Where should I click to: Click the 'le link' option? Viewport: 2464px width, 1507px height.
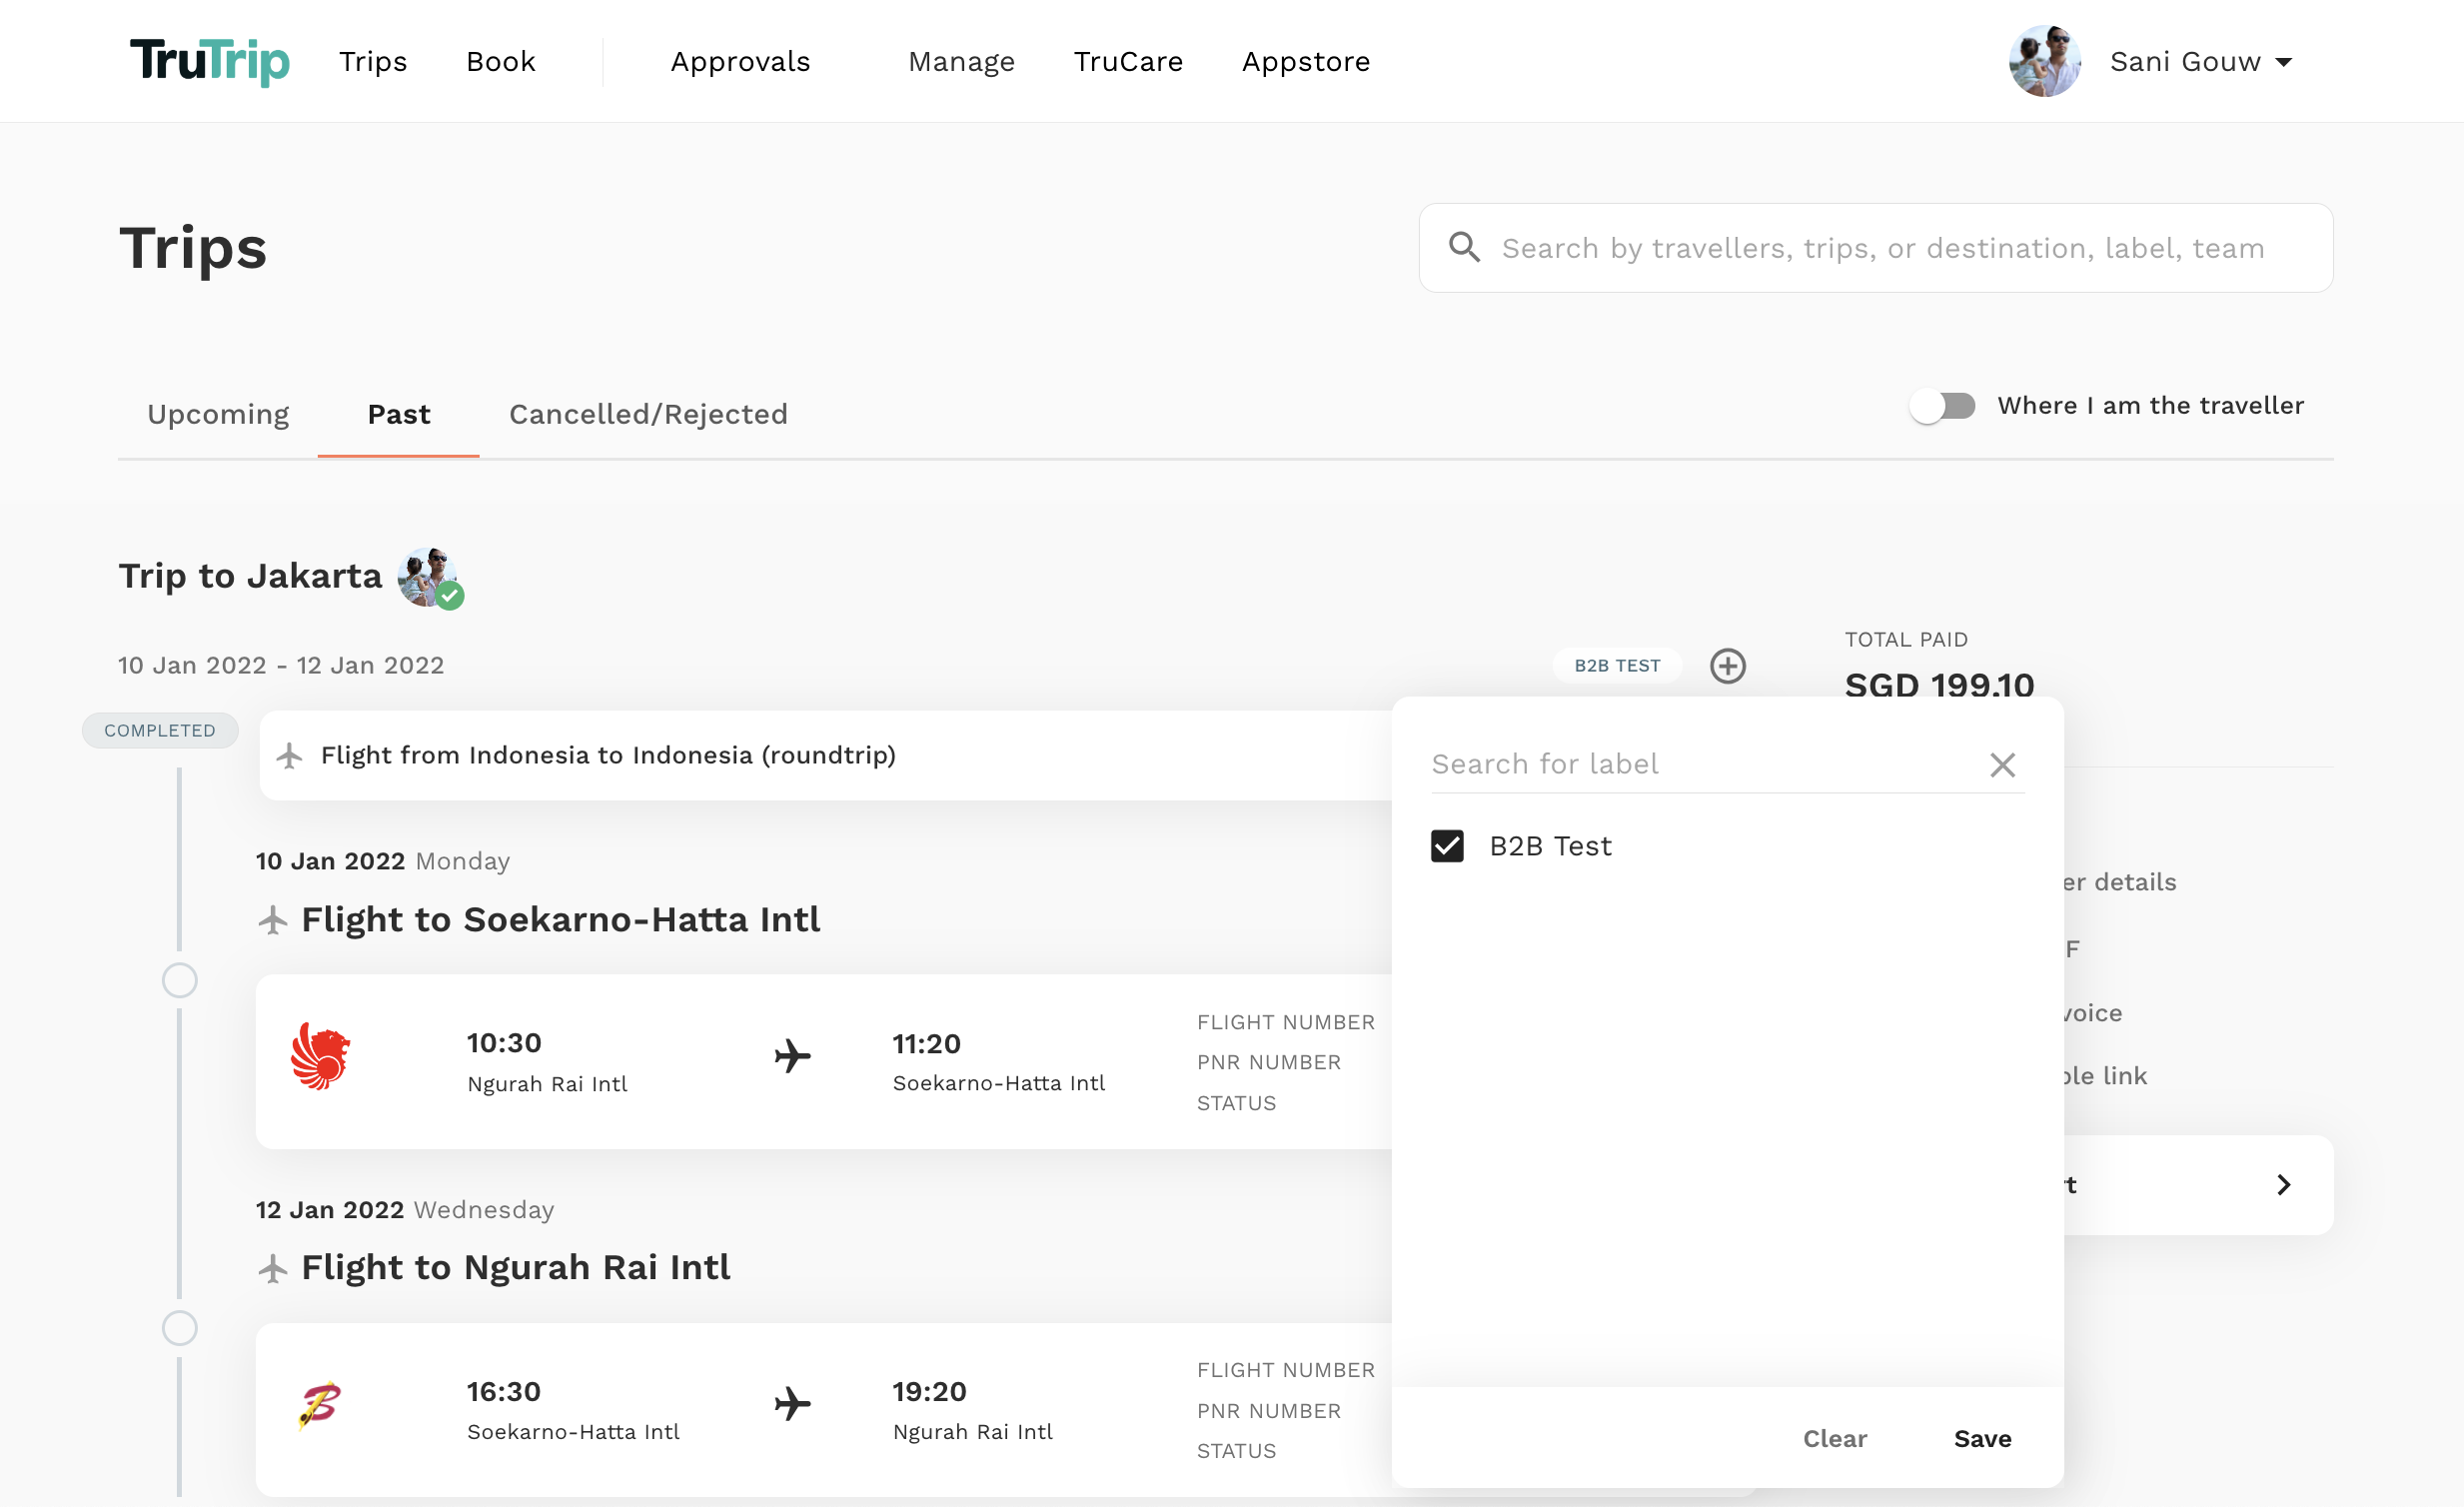(2105, 1076)
